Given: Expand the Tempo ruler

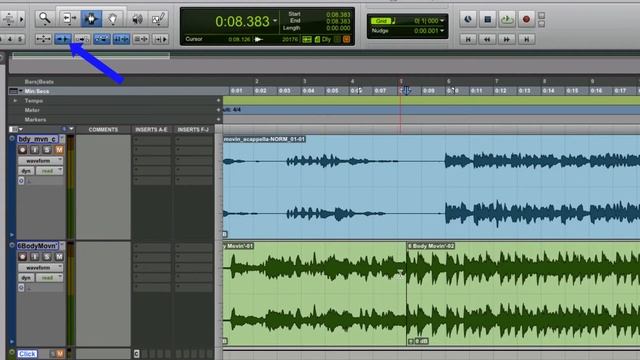Looking at the screenshot, I should coord(16,100).
